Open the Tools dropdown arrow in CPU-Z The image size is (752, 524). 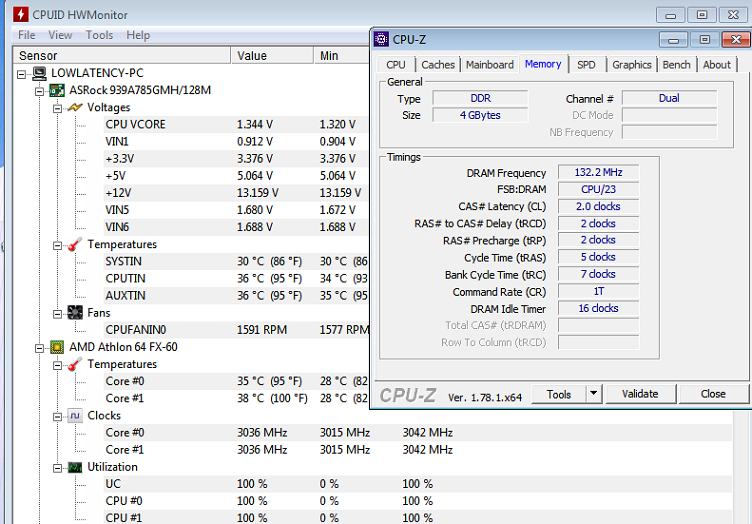click(x=594, y=394)
